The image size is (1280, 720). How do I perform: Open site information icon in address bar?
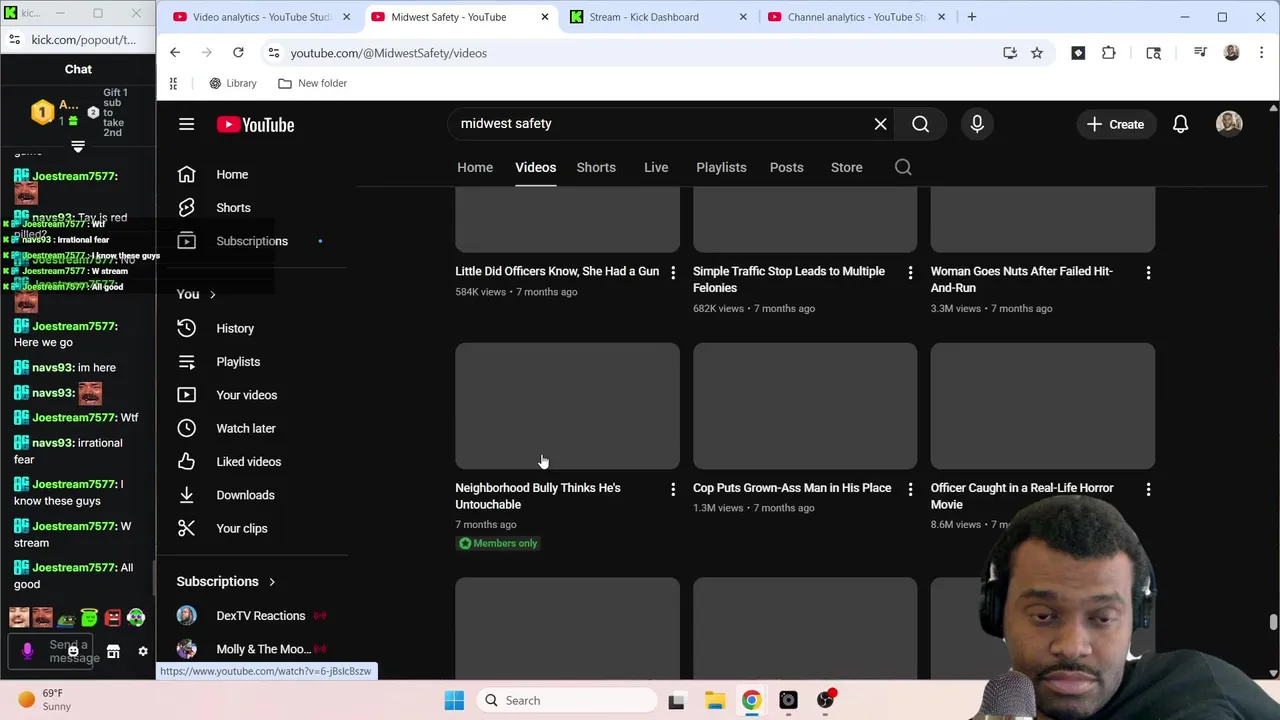point(274,53)
